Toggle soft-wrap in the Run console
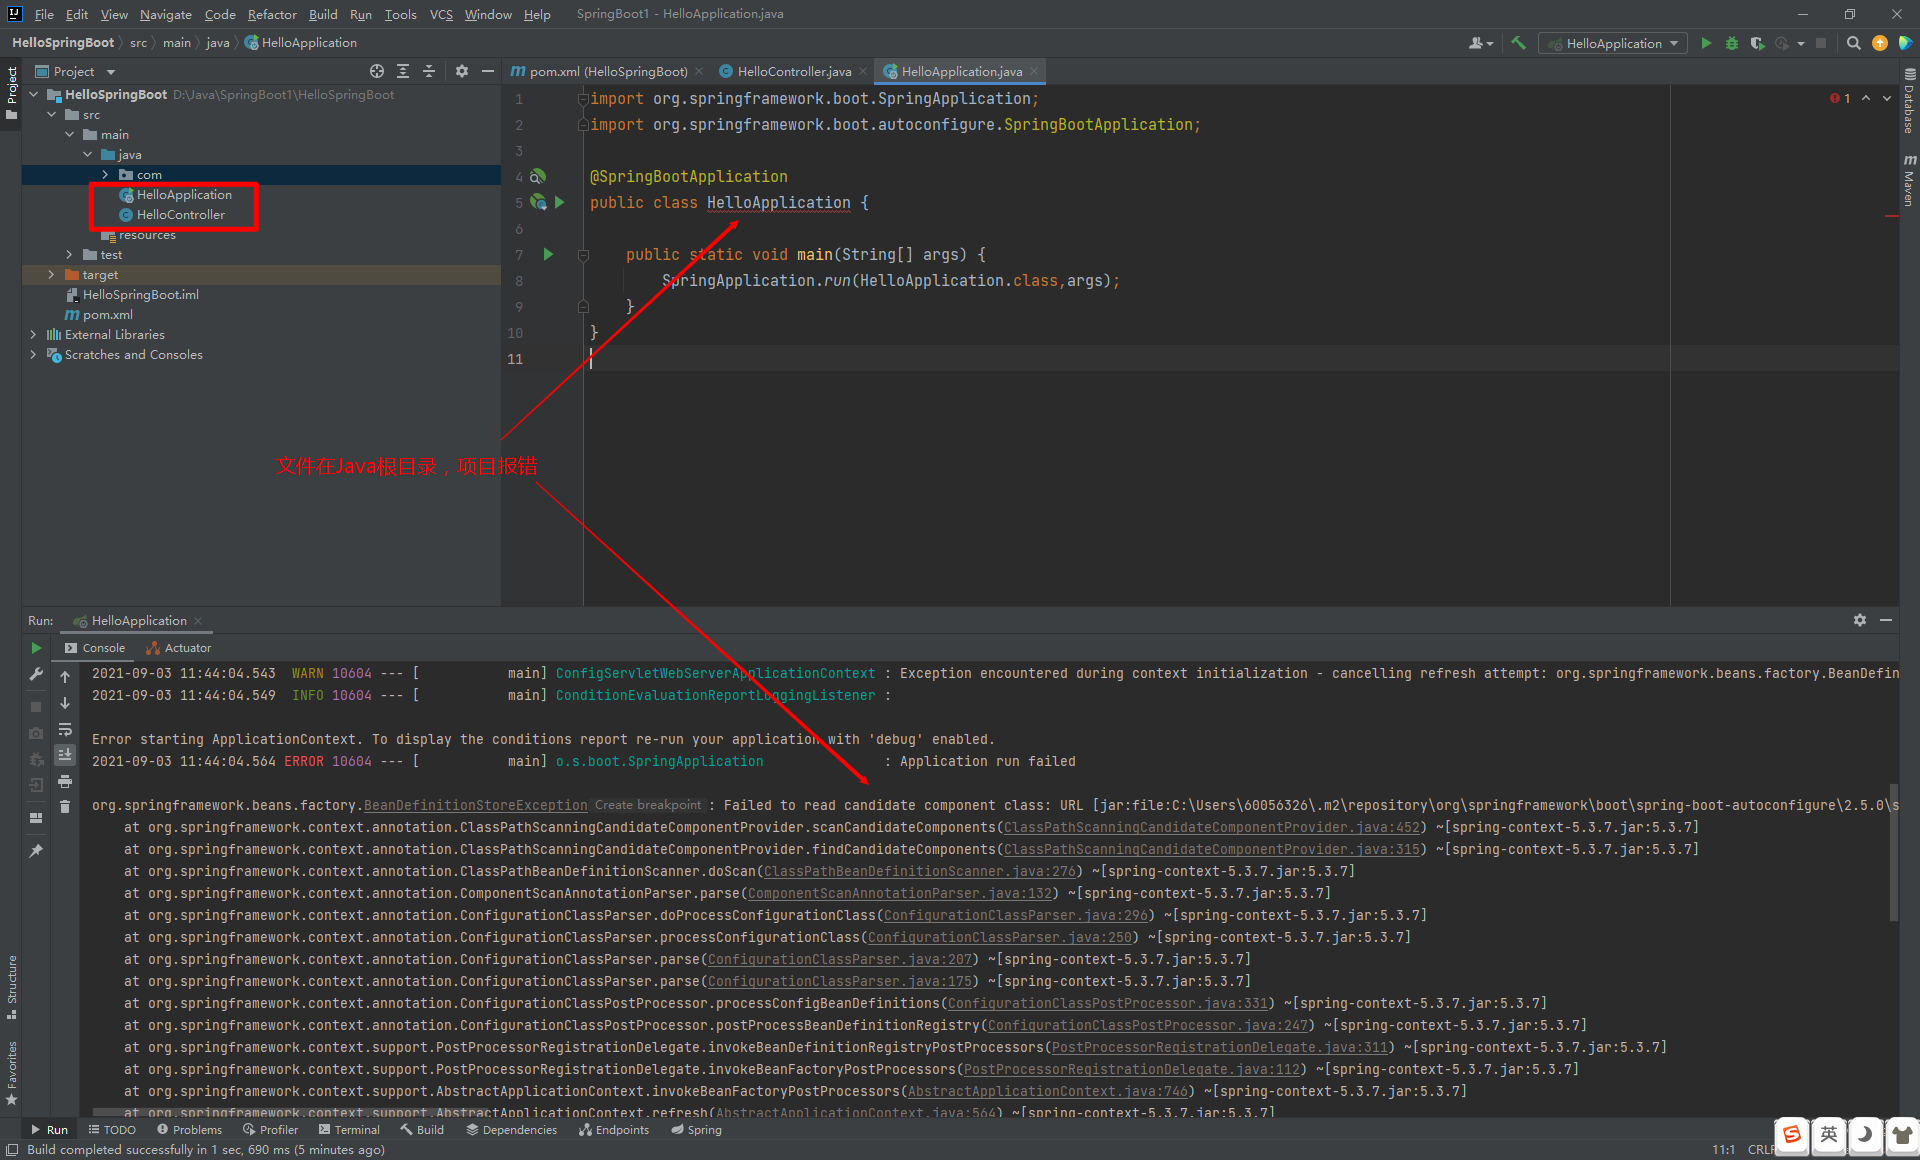The width and height of the screenshot is (1920, 1160). [x=65, y=729]
